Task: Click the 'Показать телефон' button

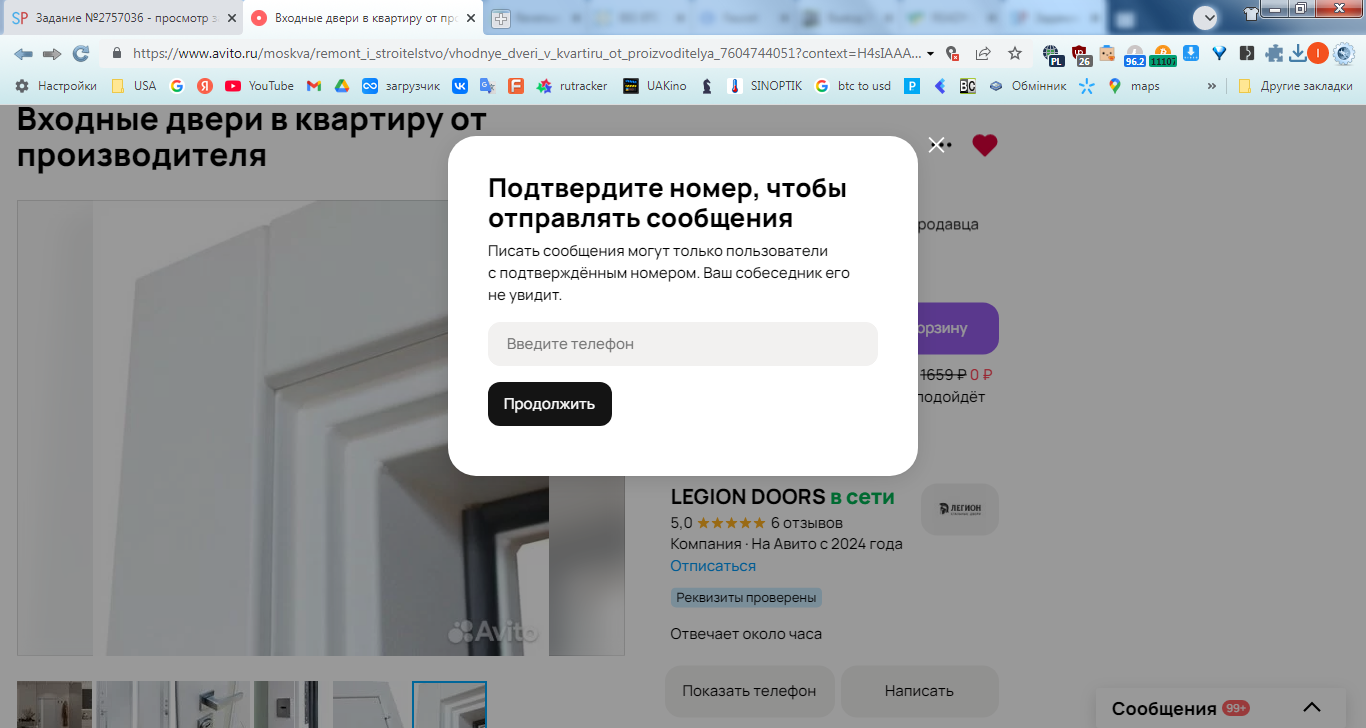Action: coord(749,691)
